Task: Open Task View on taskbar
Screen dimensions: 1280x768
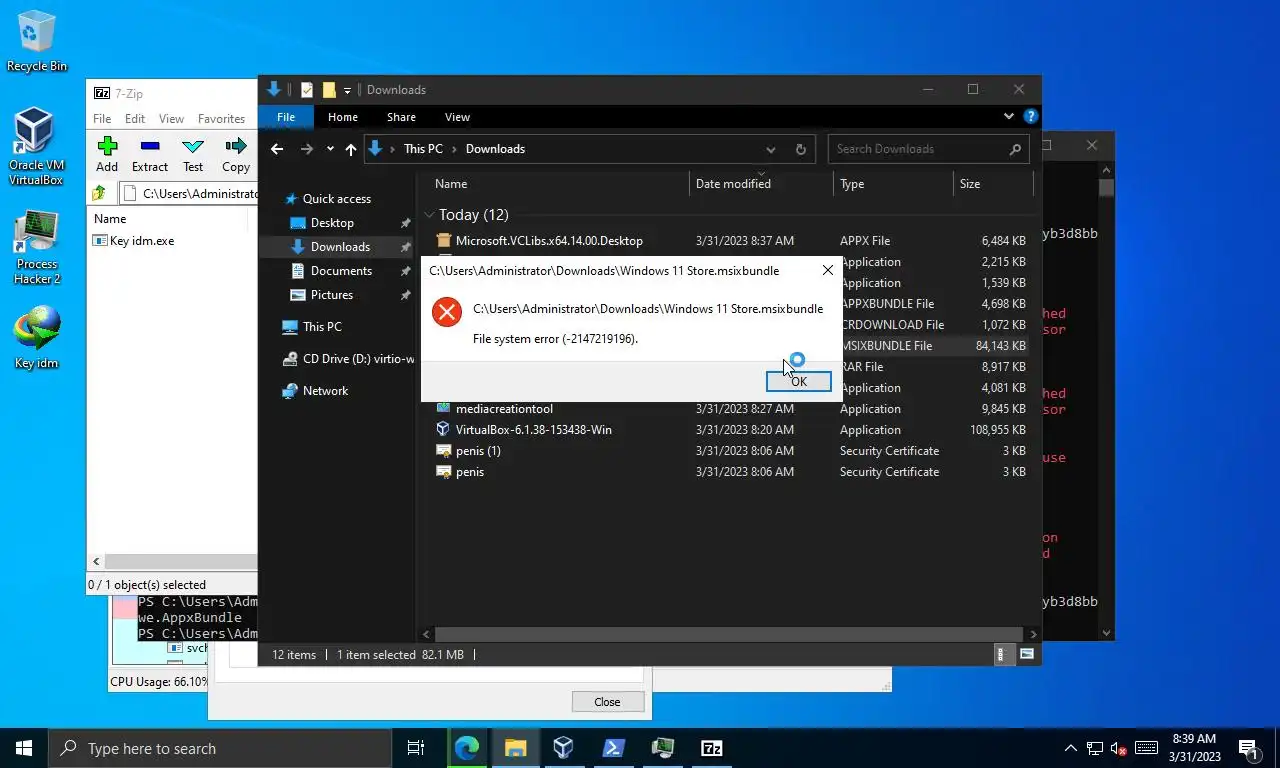Action: (416, 748)
